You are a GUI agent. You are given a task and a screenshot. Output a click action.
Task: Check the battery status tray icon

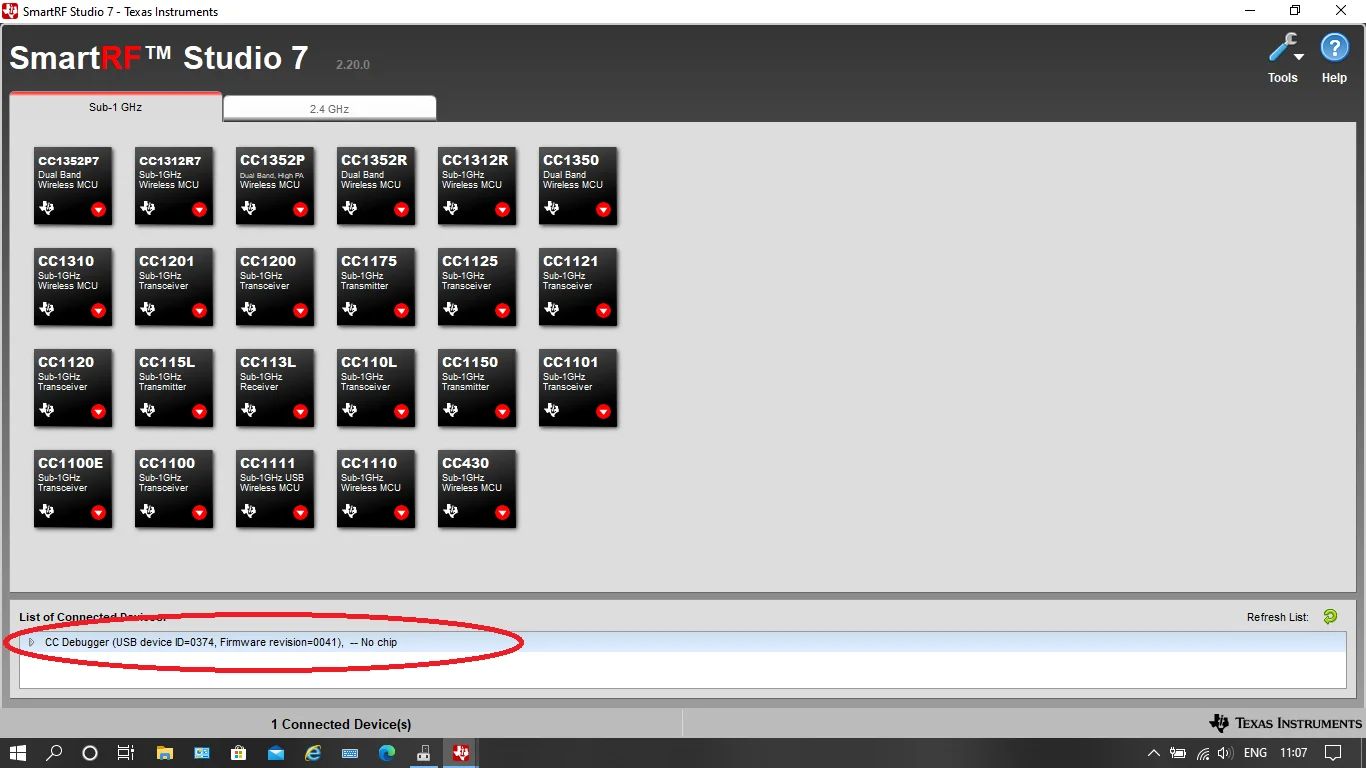click(1179, 753)
